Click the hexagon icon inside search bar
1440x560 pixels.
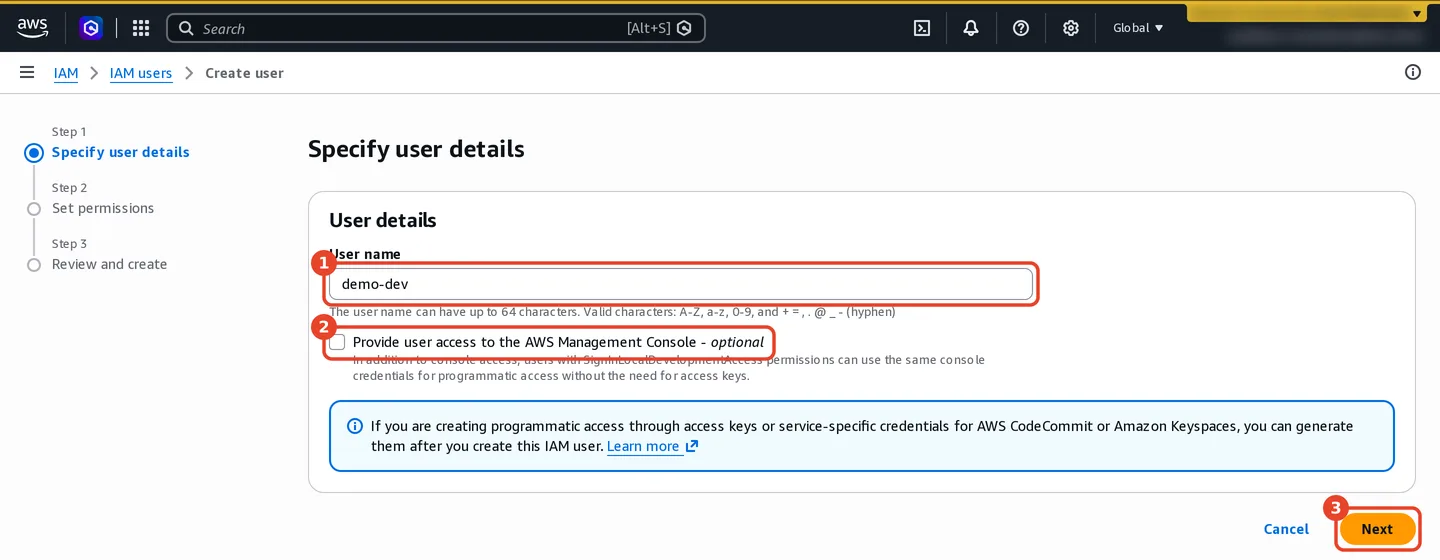[x=684, y=28]
